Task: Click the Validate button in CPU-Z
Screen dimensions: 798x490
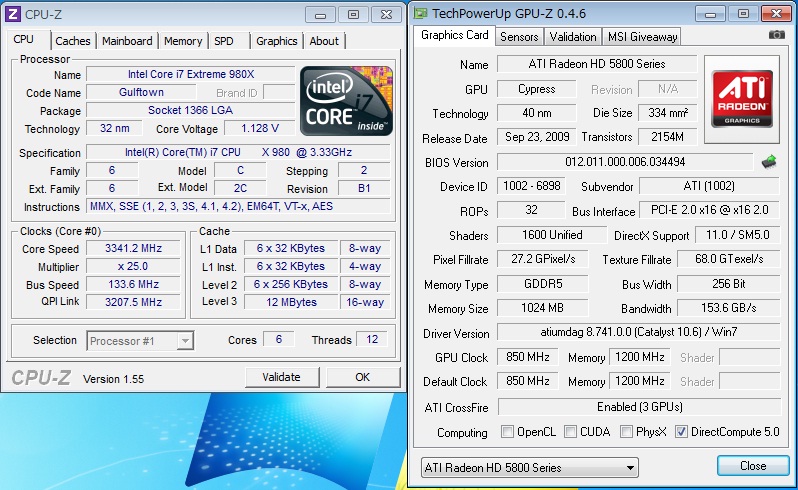Action: [281, 377]
